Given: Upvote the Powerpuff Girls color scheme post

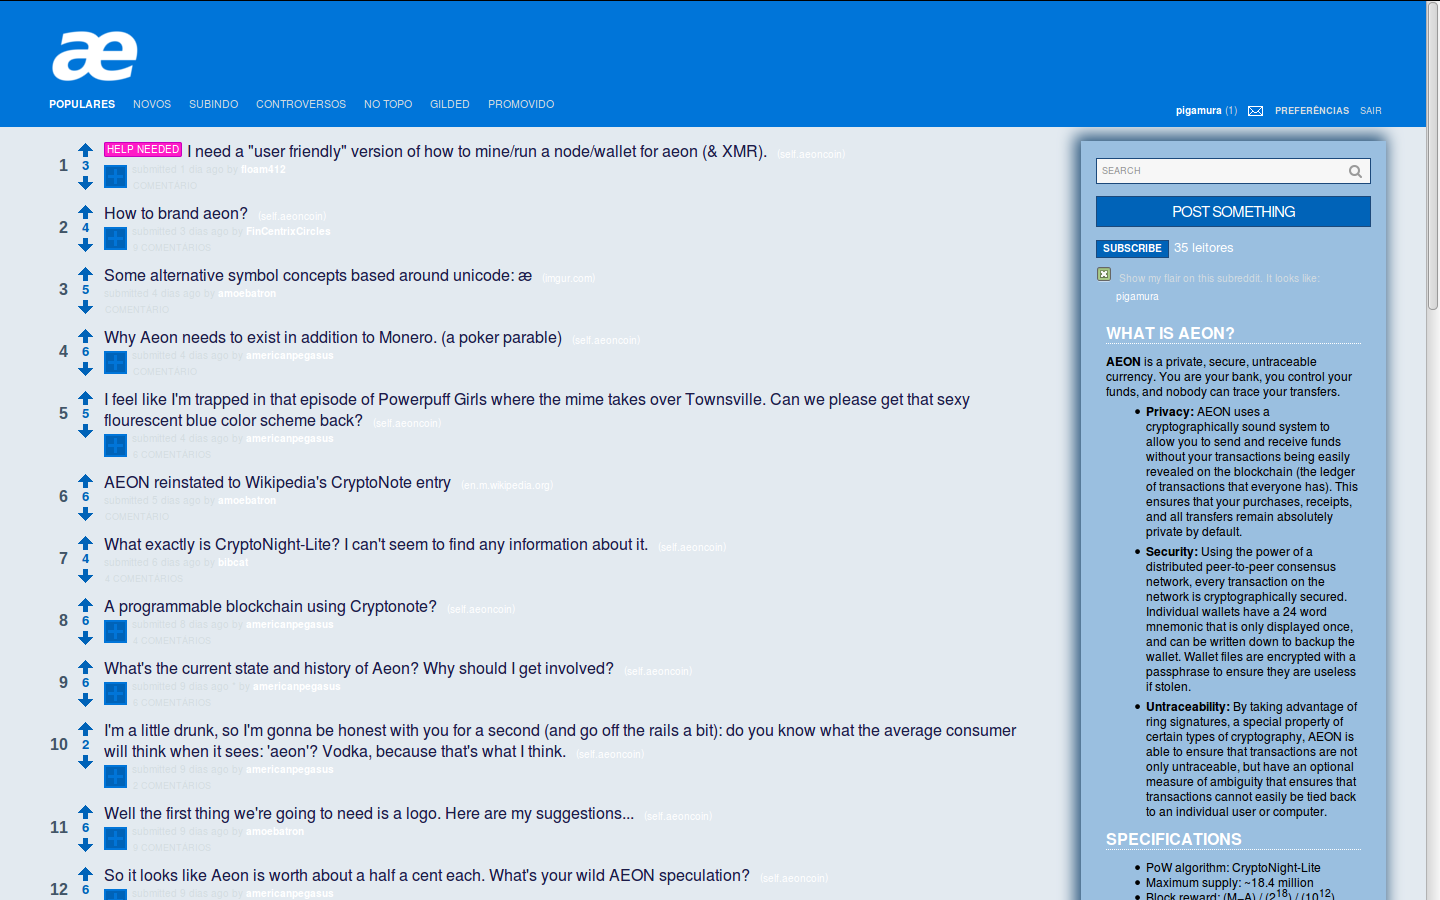Looking at the screenshot, I should [86, 398].
